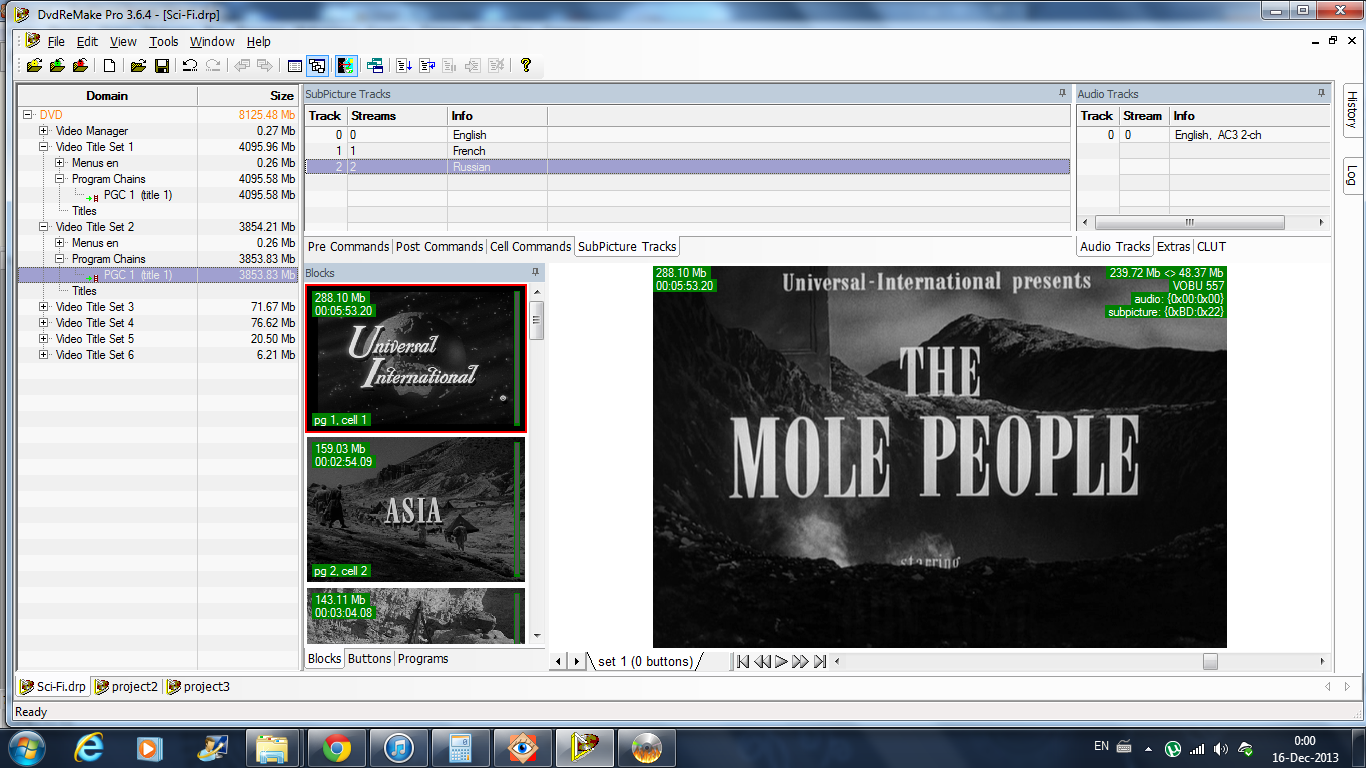Select the ASIA cell thumbnail
This screenshot has height=768, width=1366.
(415, 509)
